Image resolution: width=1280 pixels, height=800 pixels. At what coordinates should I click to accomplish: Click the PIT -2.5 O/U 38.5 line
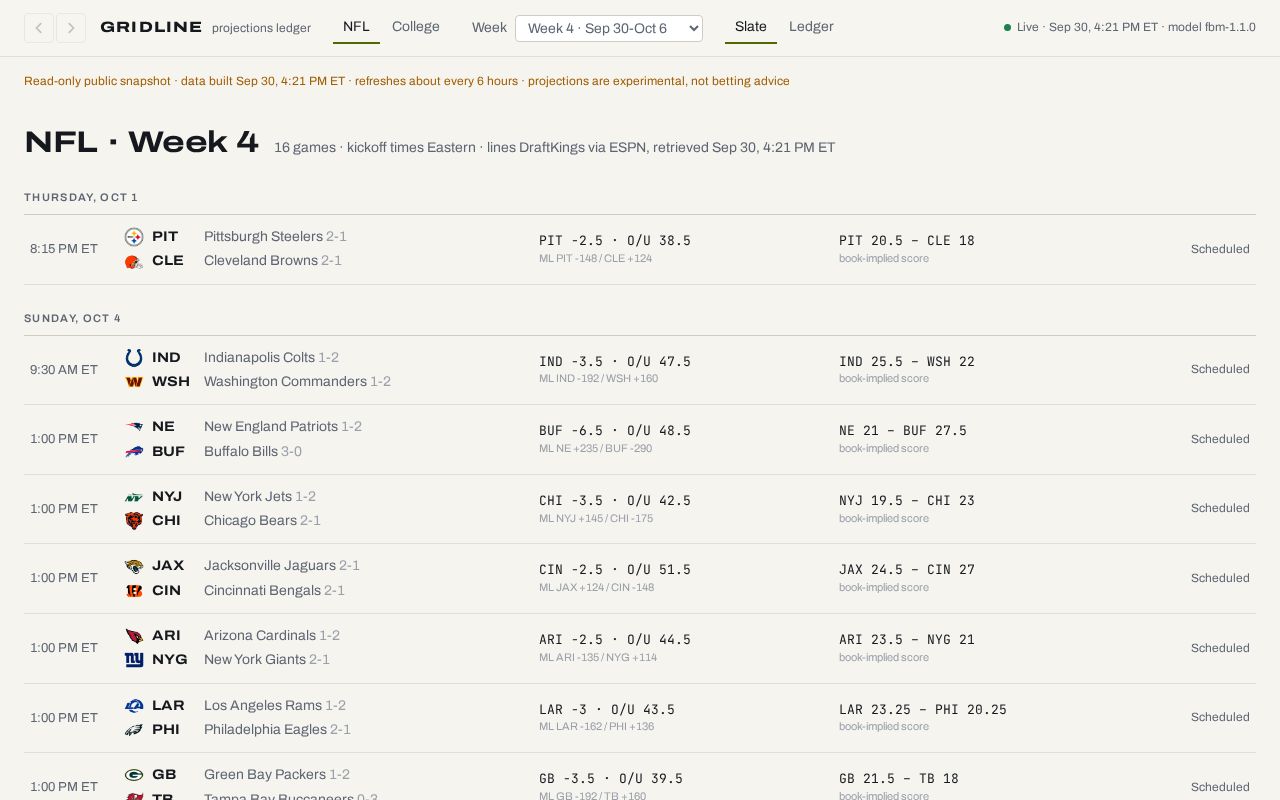[615, 241]
